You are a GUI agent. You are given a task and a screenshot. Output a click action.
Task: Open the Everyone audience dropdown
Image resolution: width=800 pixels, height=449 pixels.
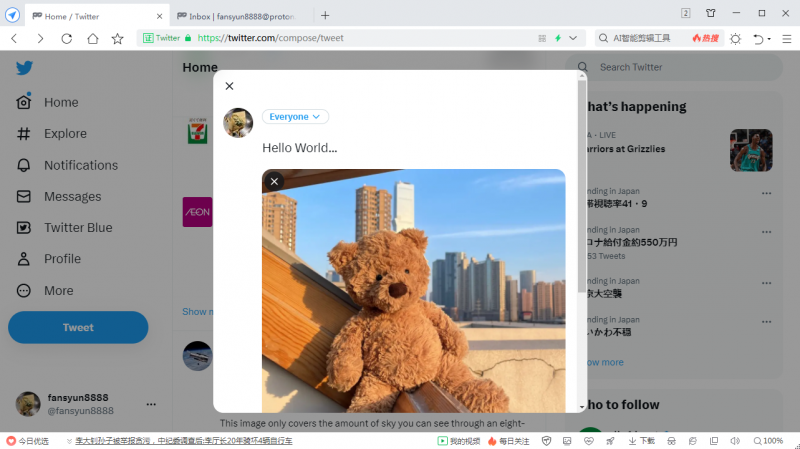click(295, 117)
